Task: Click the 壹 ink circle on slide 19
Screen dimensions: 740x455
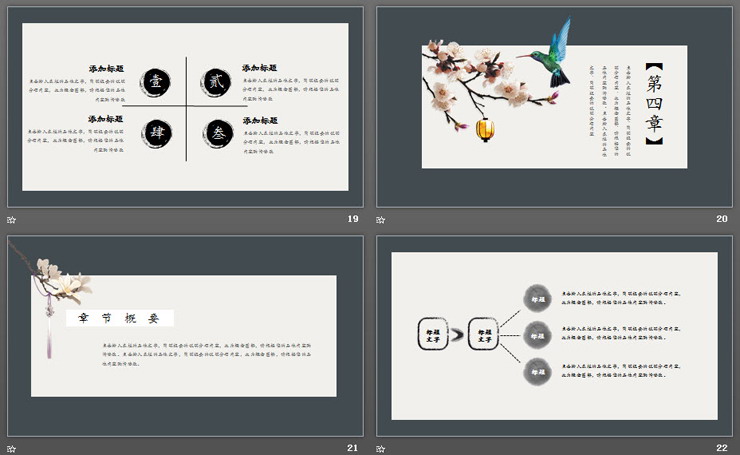Action: pos(156,82)
